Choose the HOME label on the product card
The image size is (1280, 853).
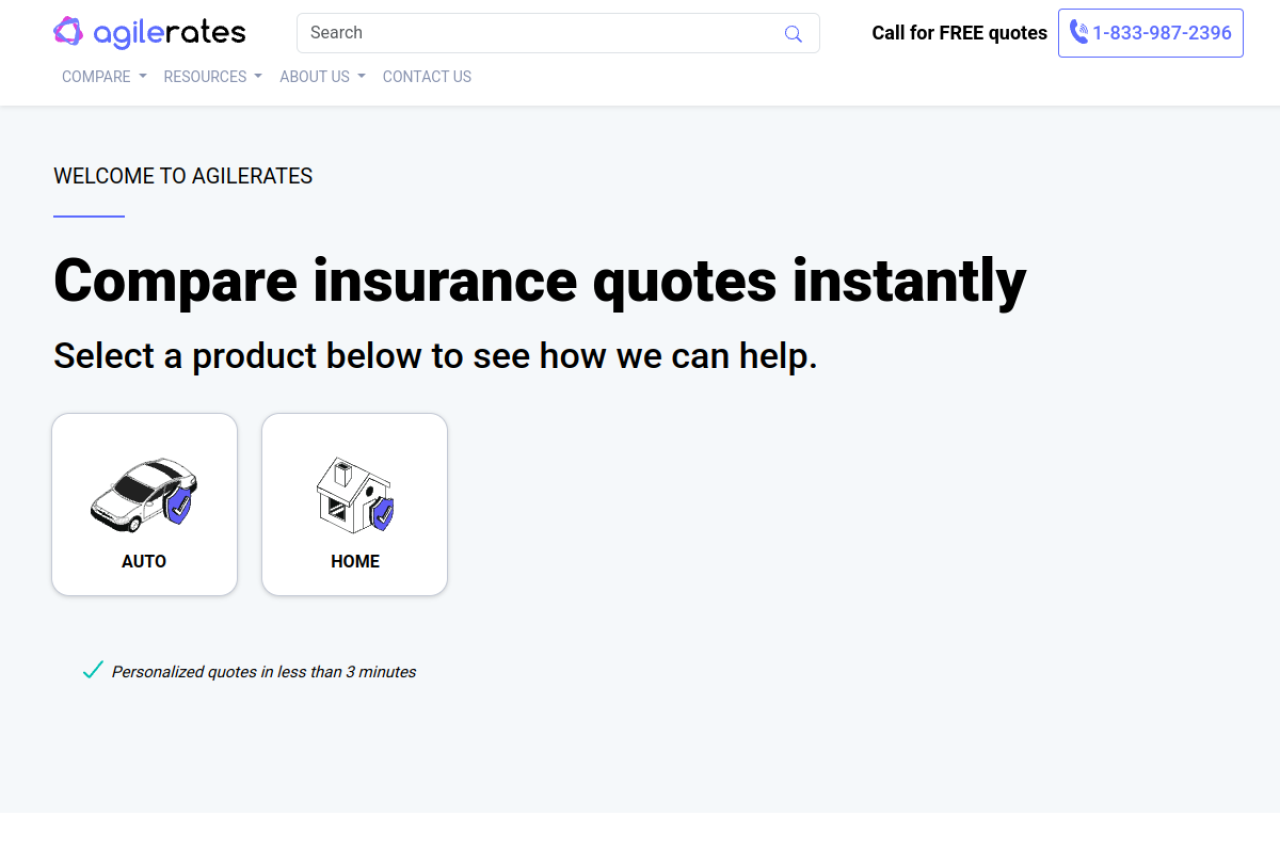(x=355, y=562)
